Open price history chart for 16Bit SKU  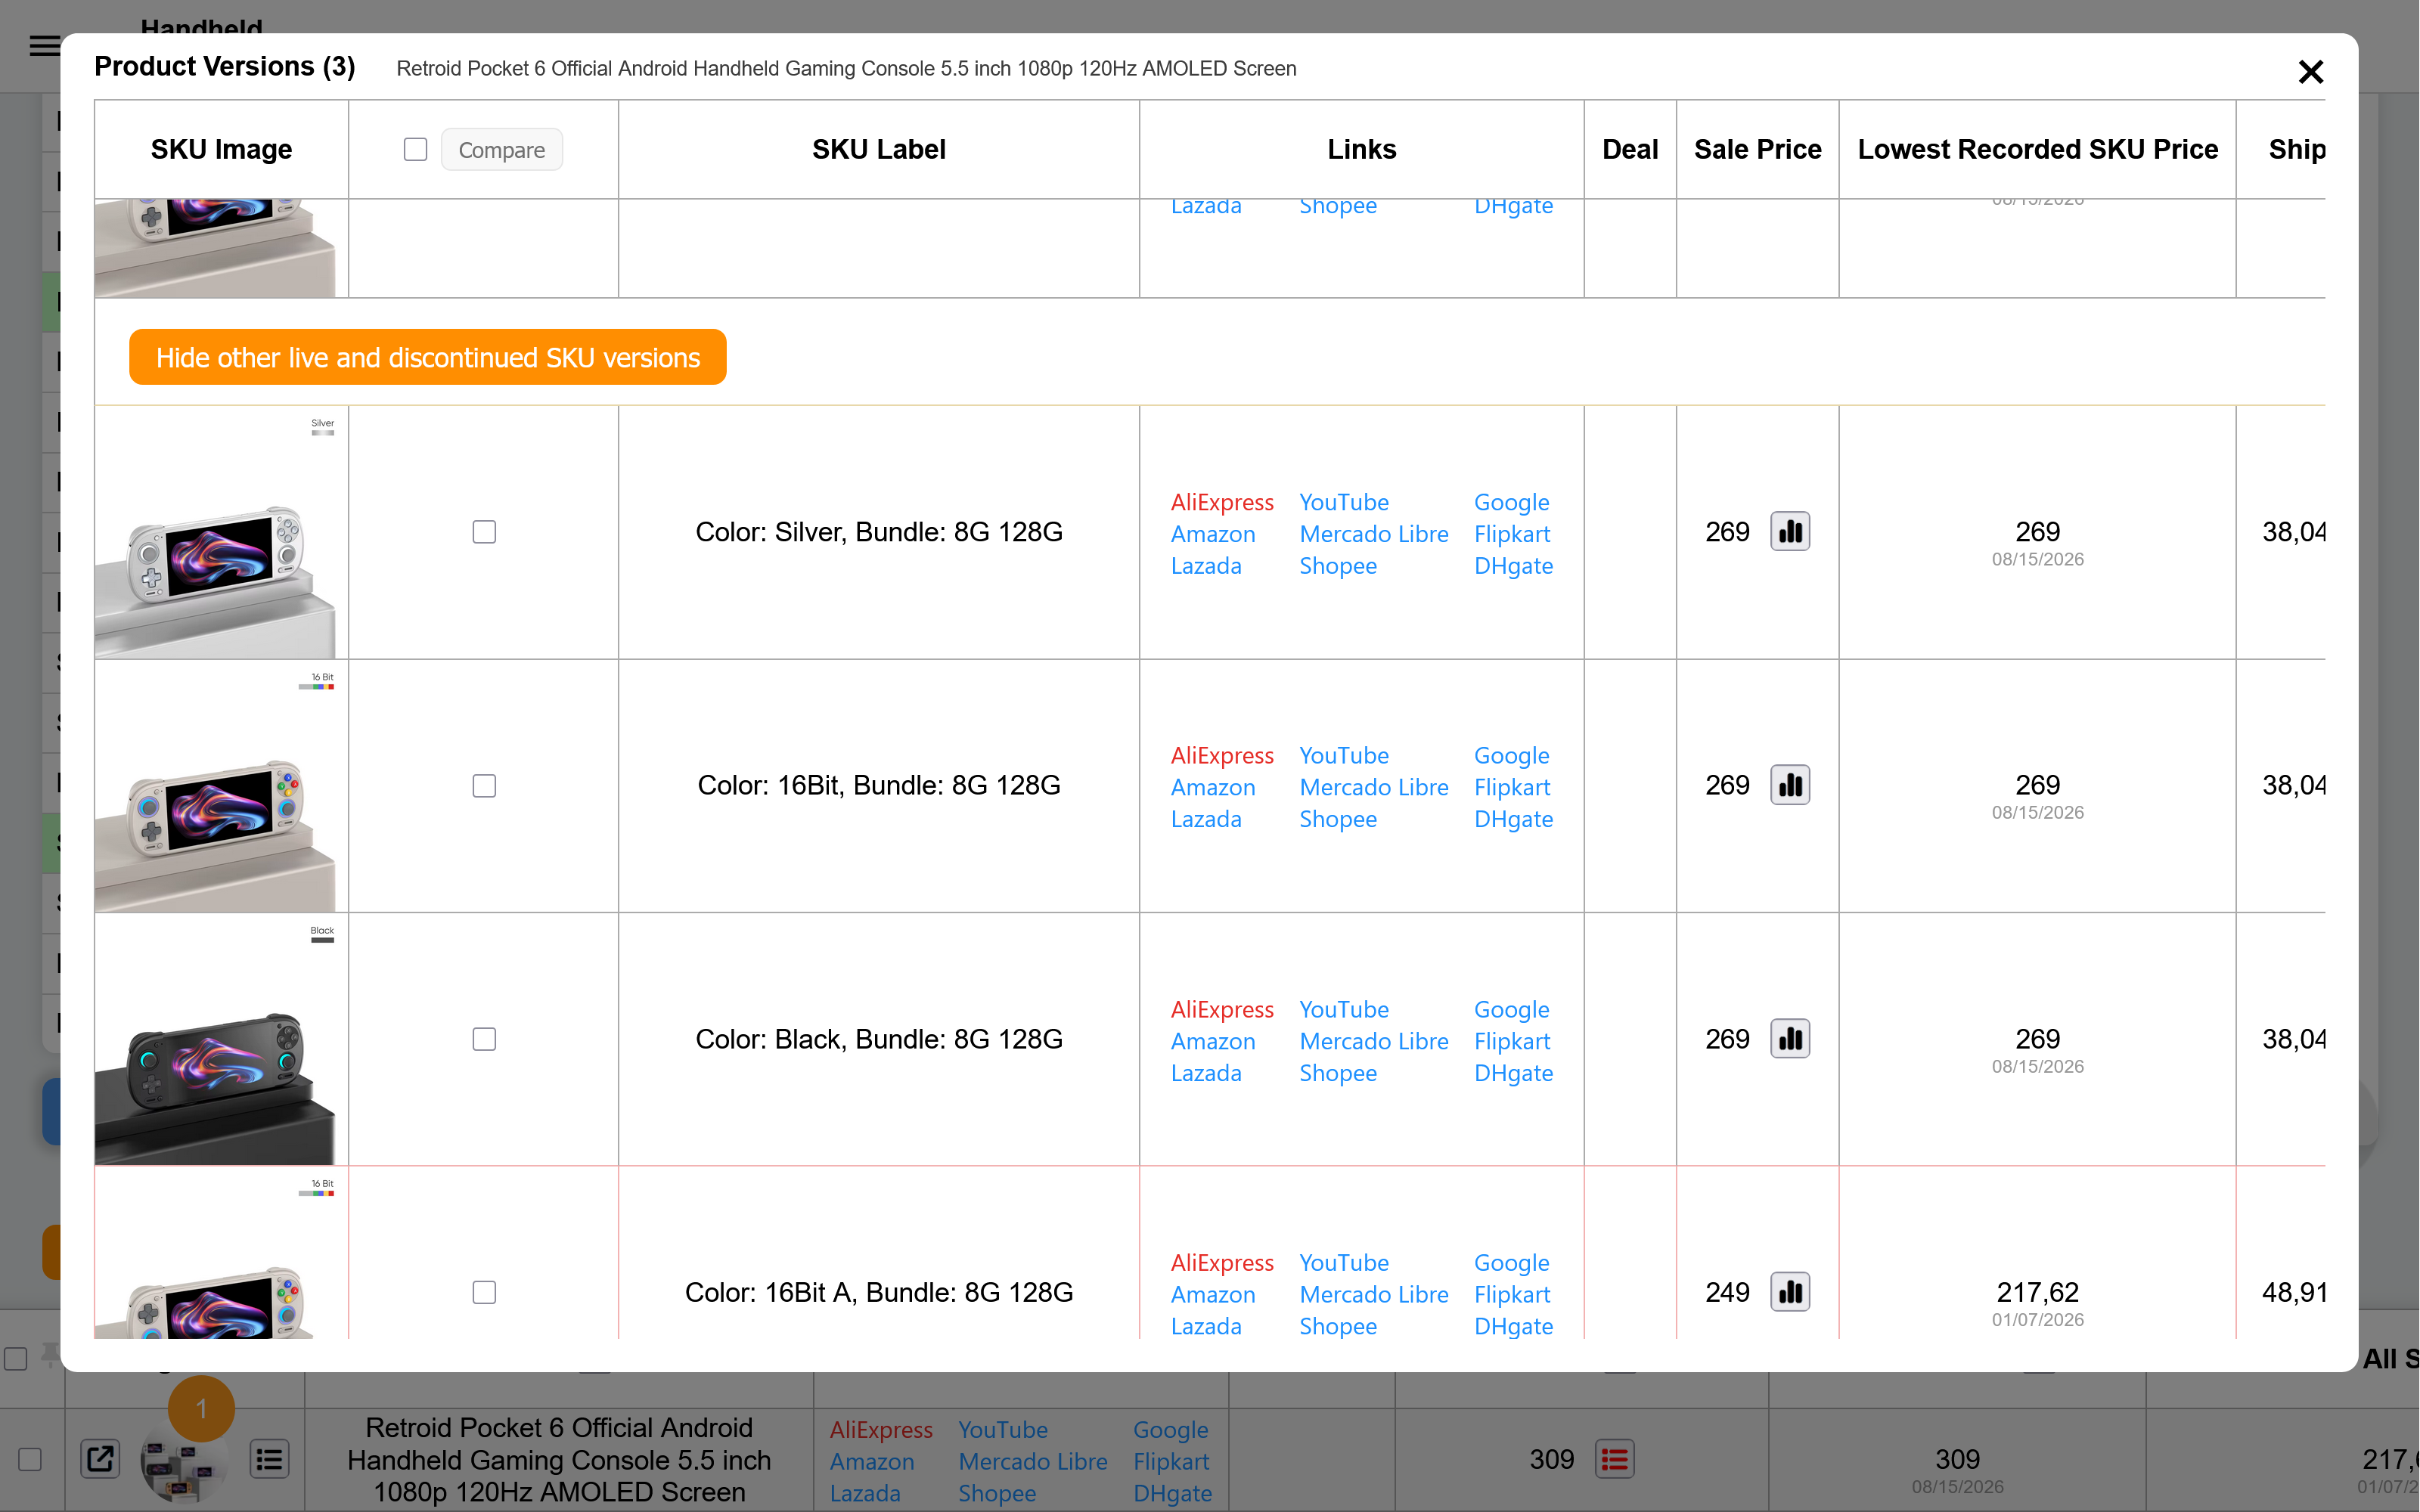1790,785
